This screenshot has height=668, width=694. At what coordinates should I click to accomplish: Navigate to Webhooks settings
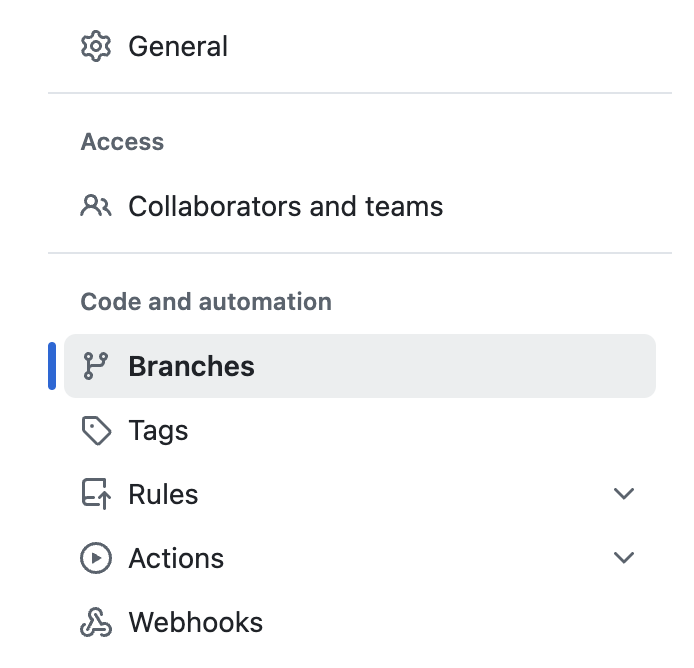(x=196, y=622)
